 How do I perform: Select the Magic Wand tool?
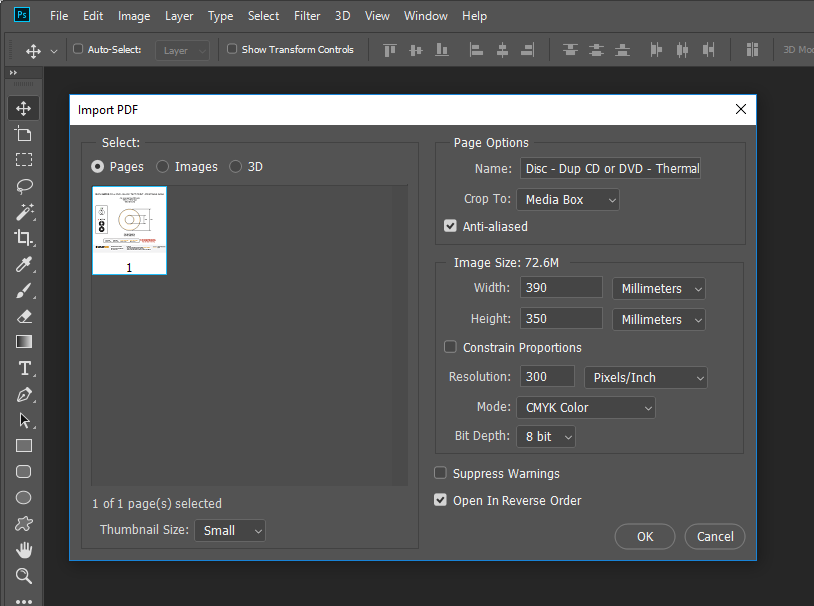point(23,212)
